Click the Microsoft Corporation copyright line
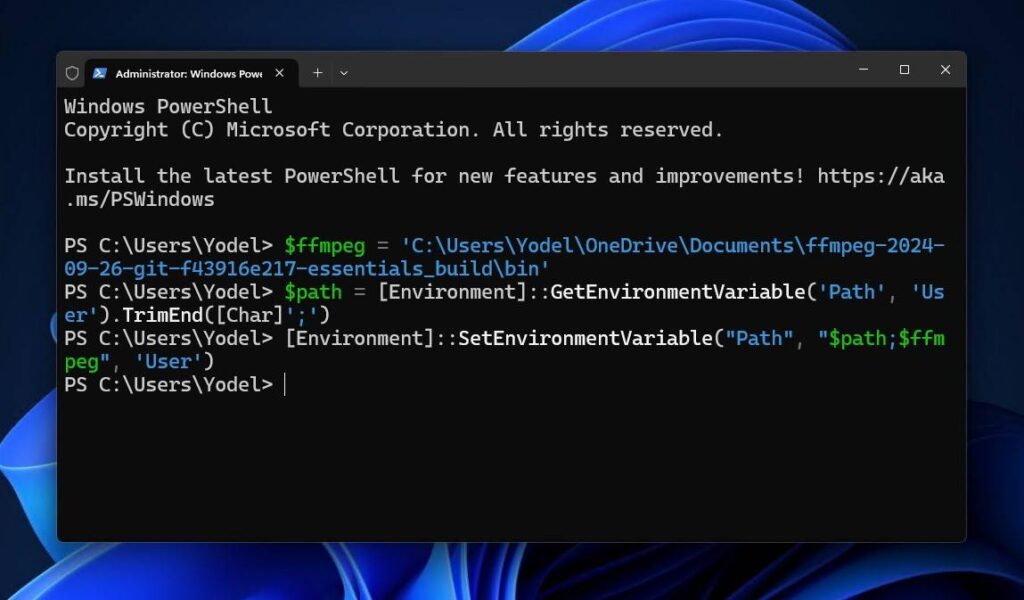 [392, 130]
